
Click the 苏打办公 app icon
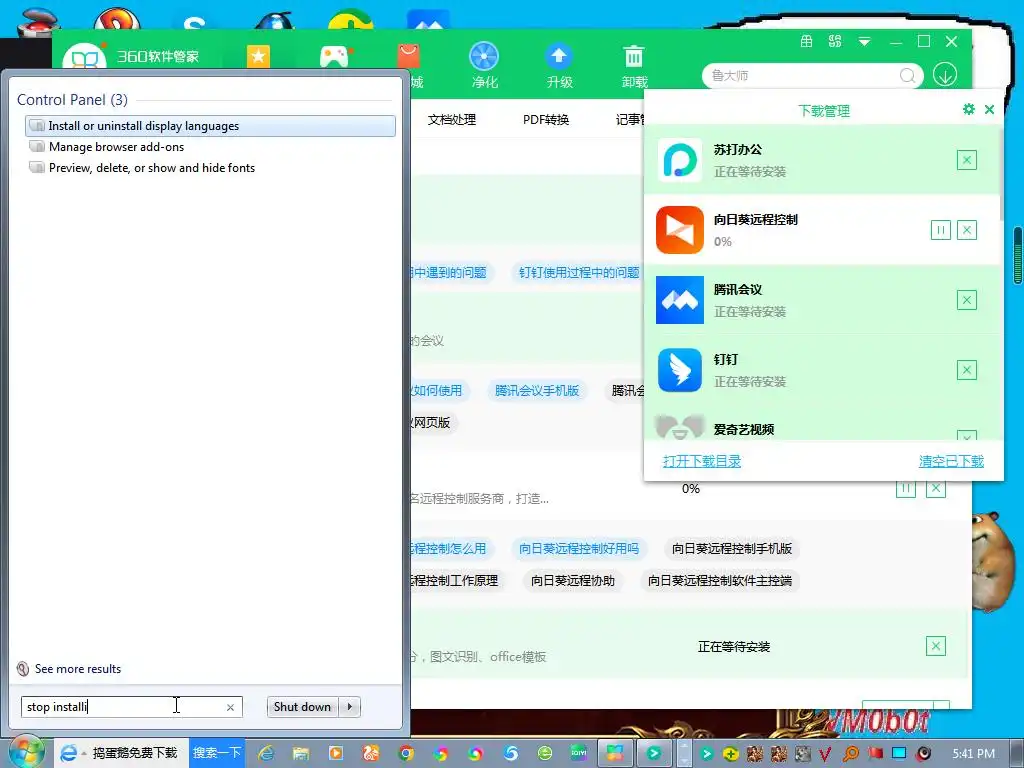pos(680,160)
